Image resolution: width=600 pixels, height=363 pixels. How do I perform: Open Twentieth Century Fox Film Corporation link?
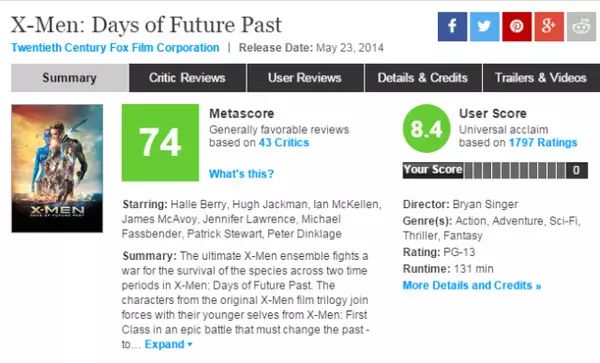coord(115,48)
